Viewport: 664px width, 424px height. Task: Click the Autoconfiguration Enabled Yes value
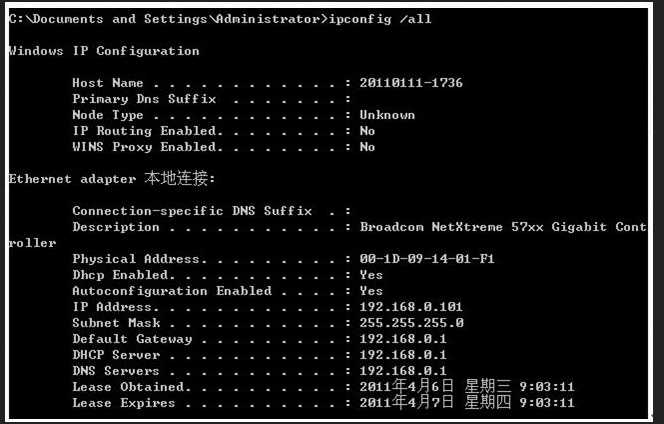click(371, 291)
